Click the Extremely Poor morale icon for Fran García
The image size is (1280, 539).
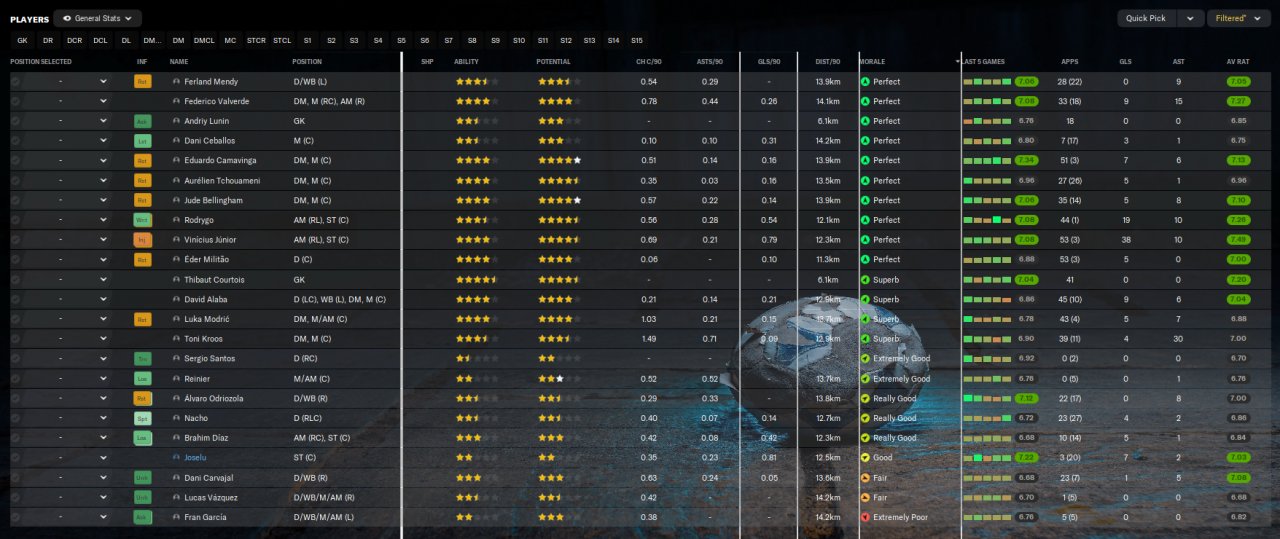[x=865, y=517]
